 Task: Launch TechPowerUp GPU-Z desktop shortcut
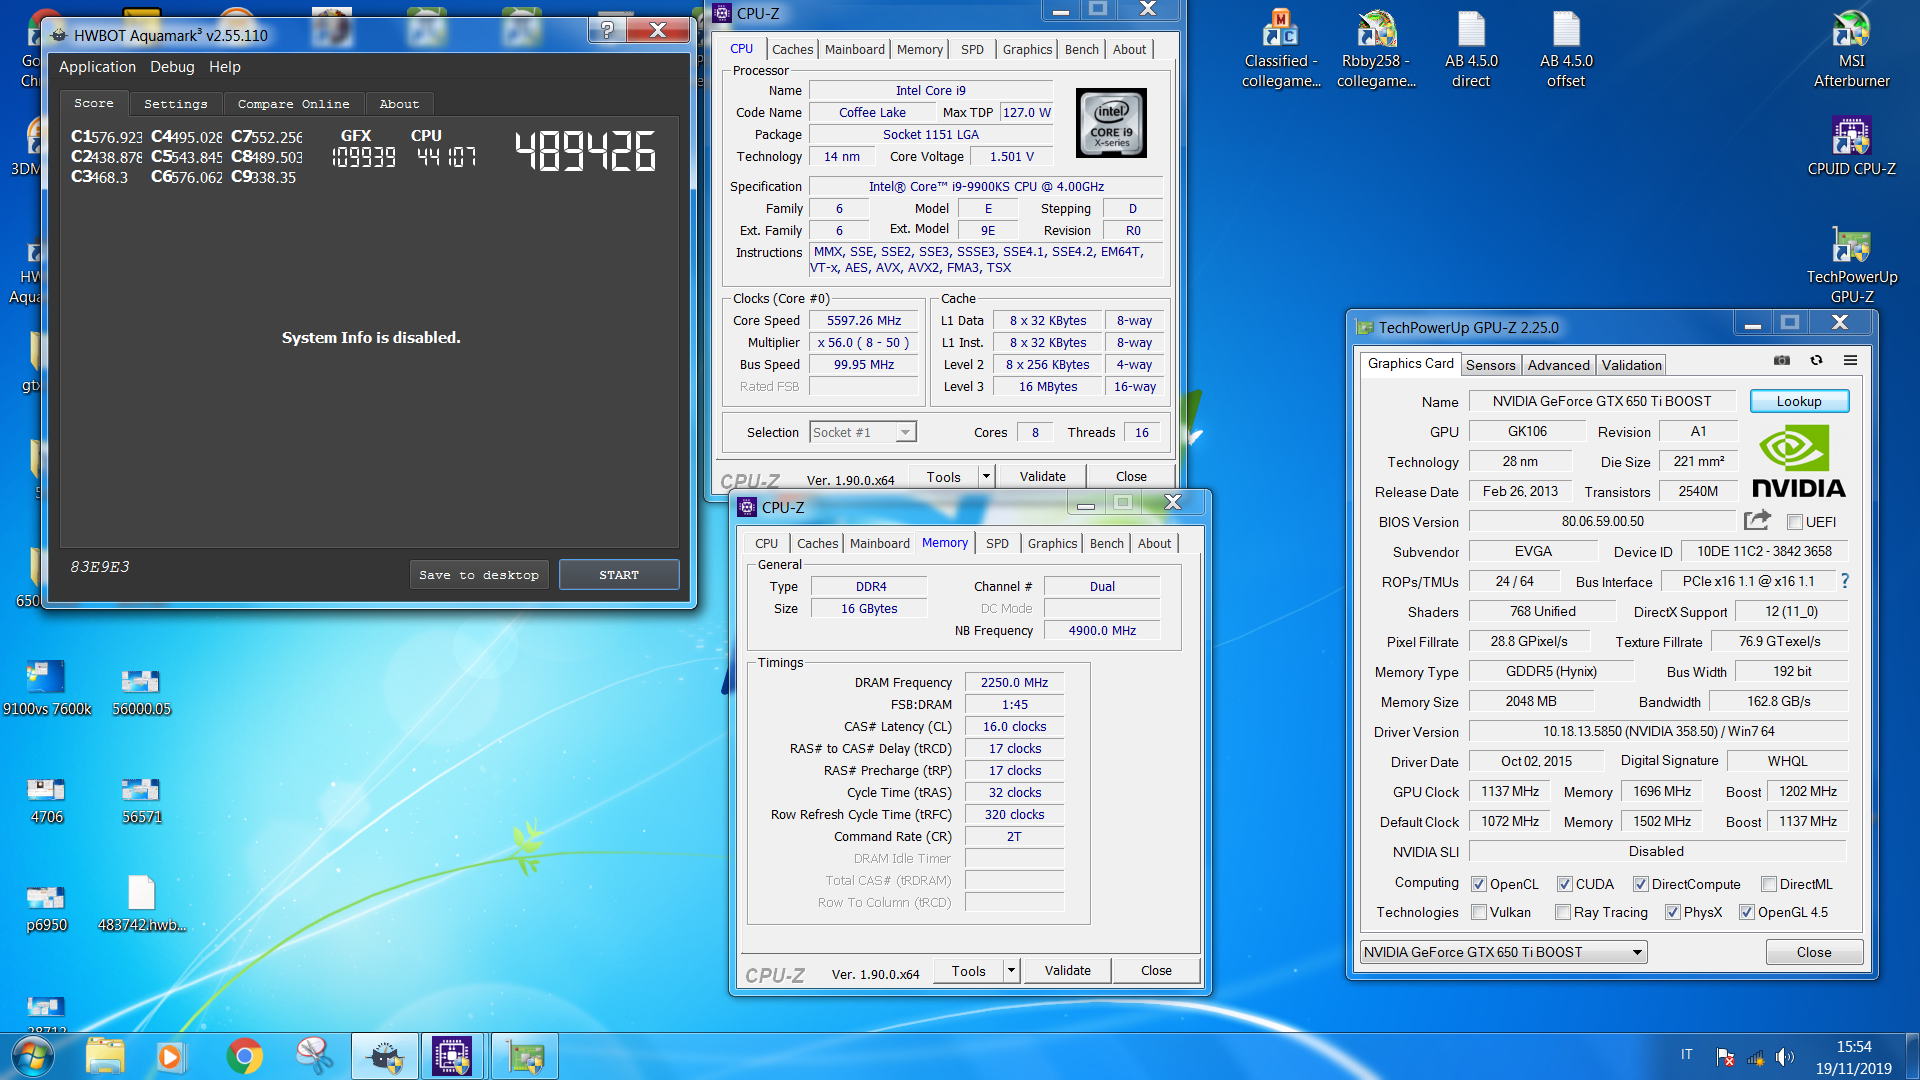pyautogui.click(x=1851, y=264)
